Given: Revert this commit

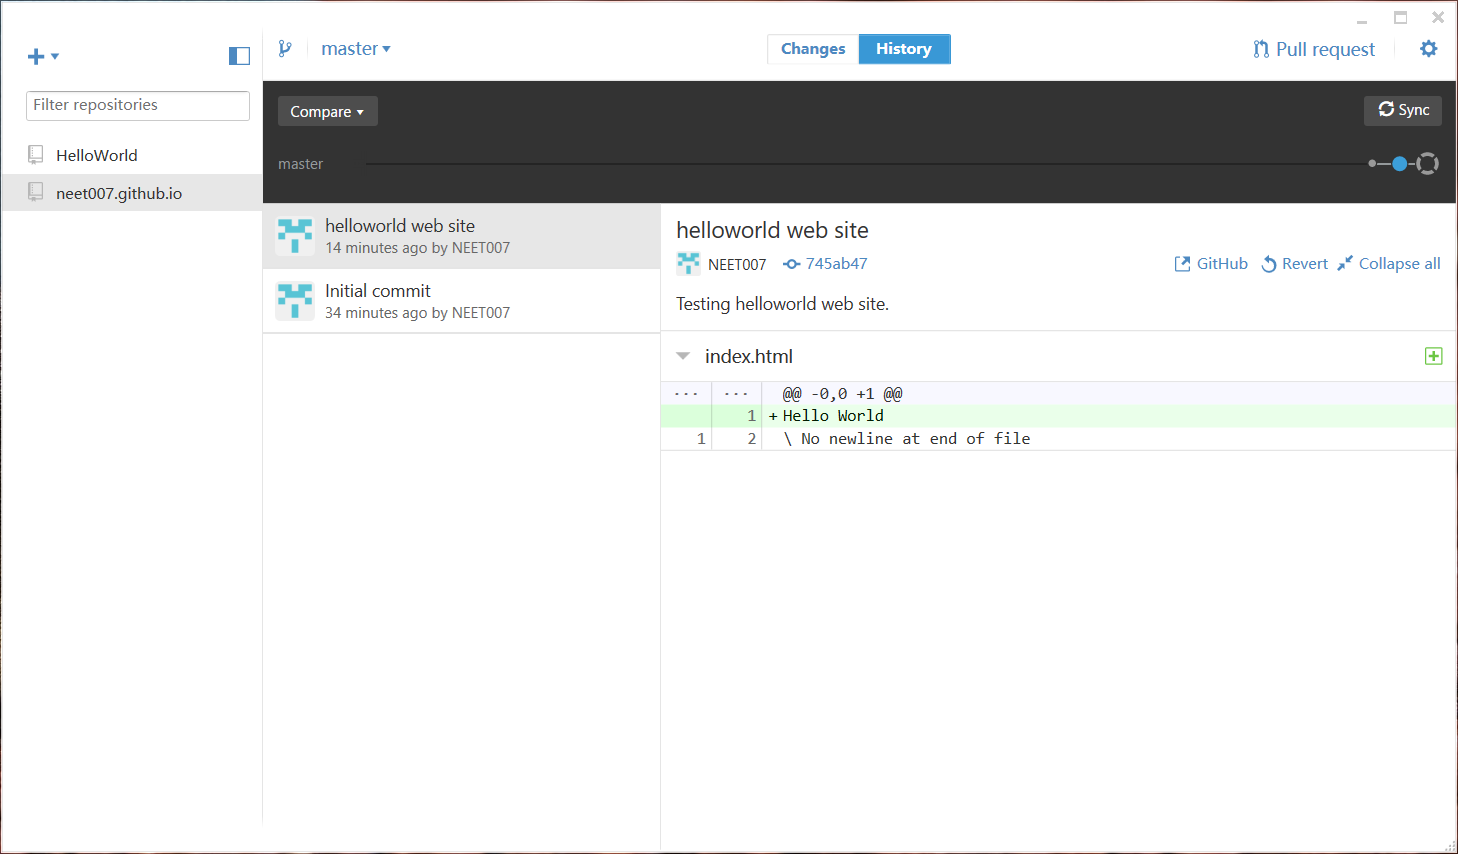Looking at the screenshot, I should click(1294, 264).
